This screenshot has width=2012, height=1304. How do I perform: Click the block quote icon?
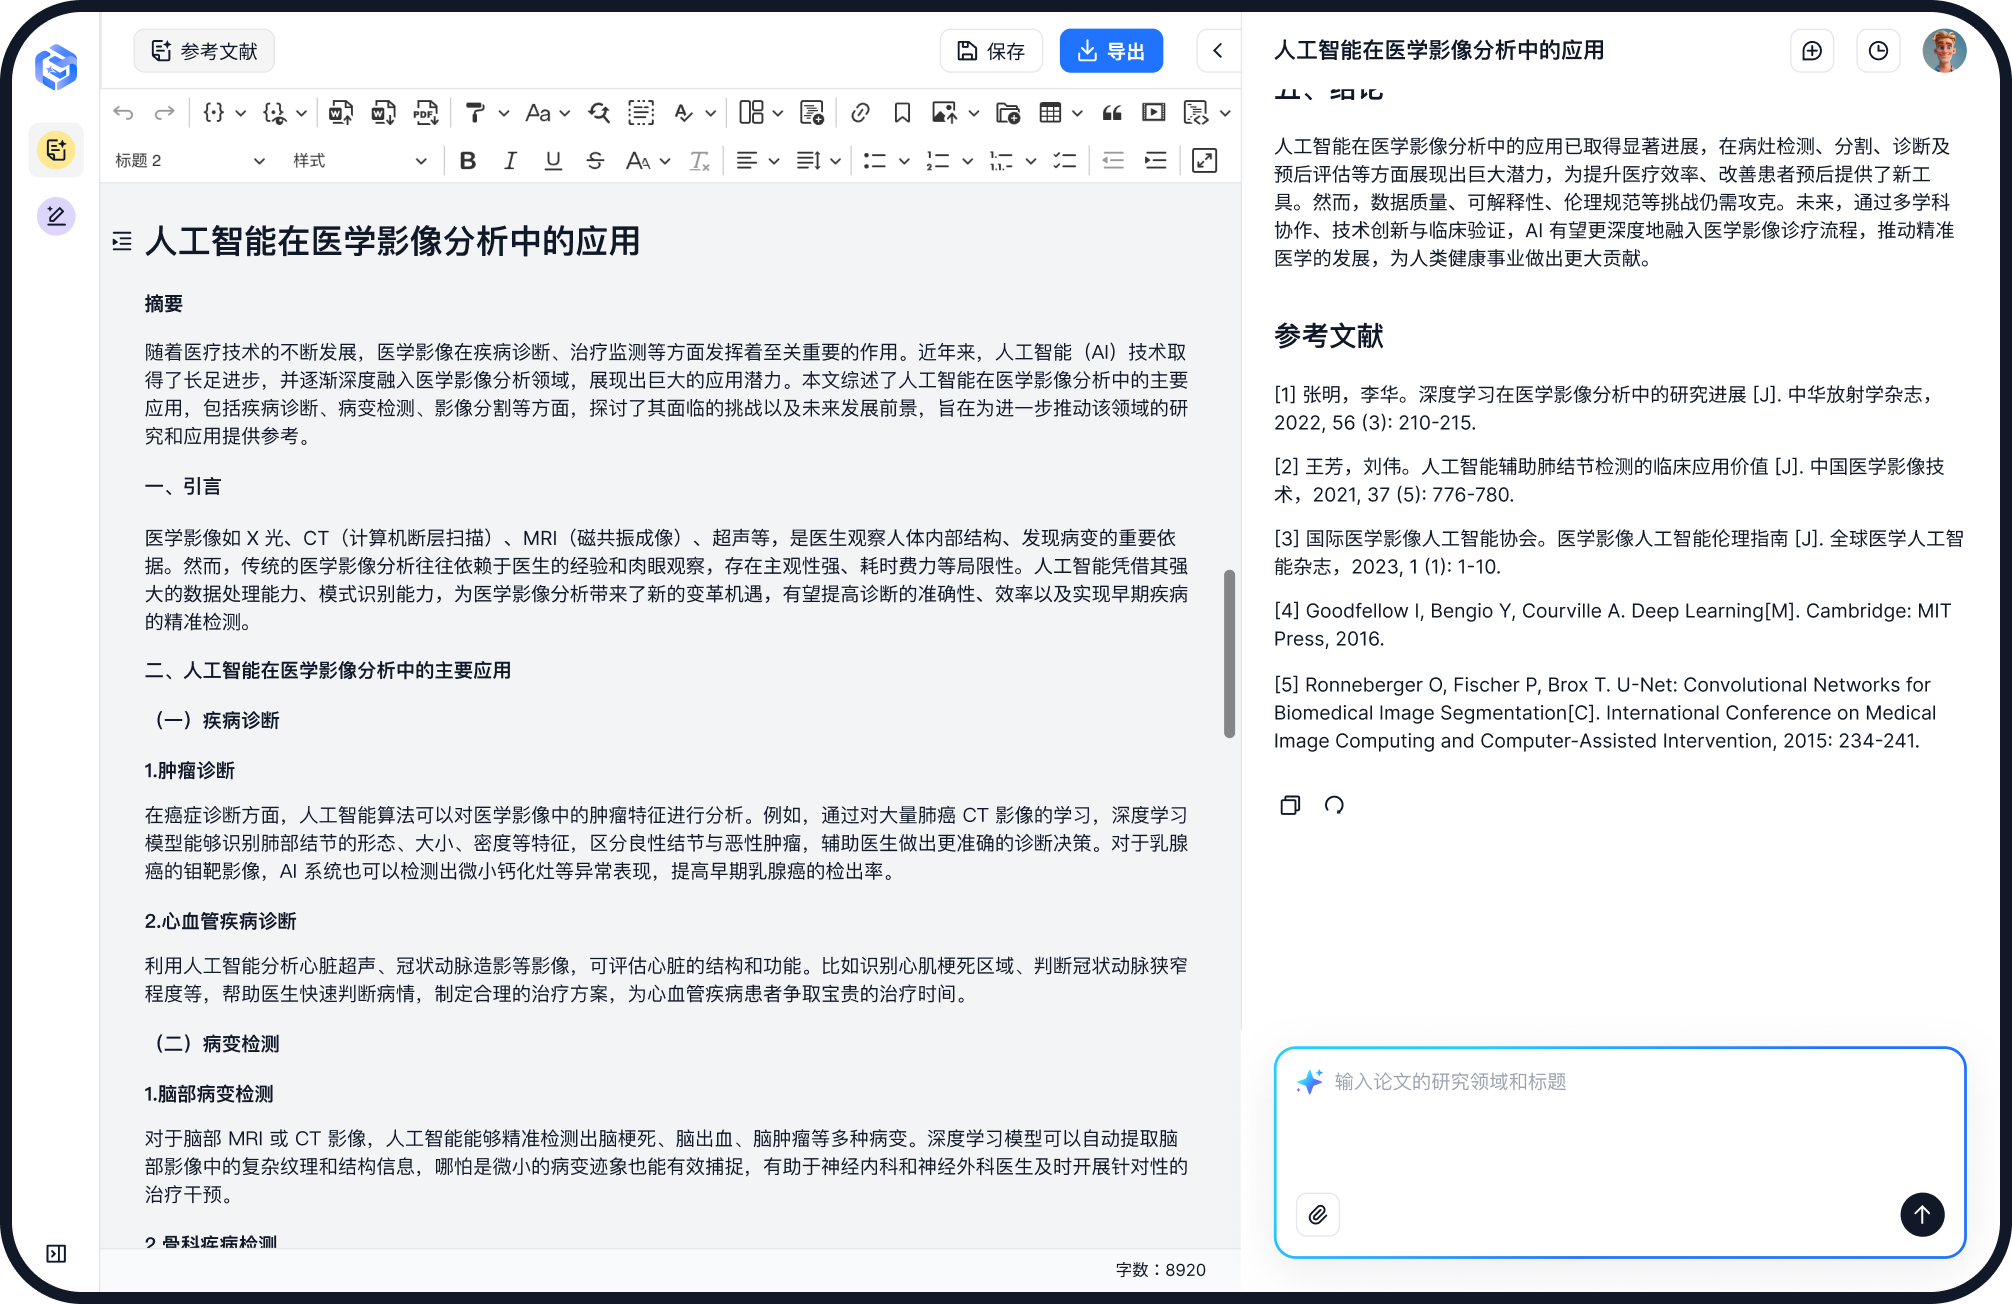[1112, 113]
